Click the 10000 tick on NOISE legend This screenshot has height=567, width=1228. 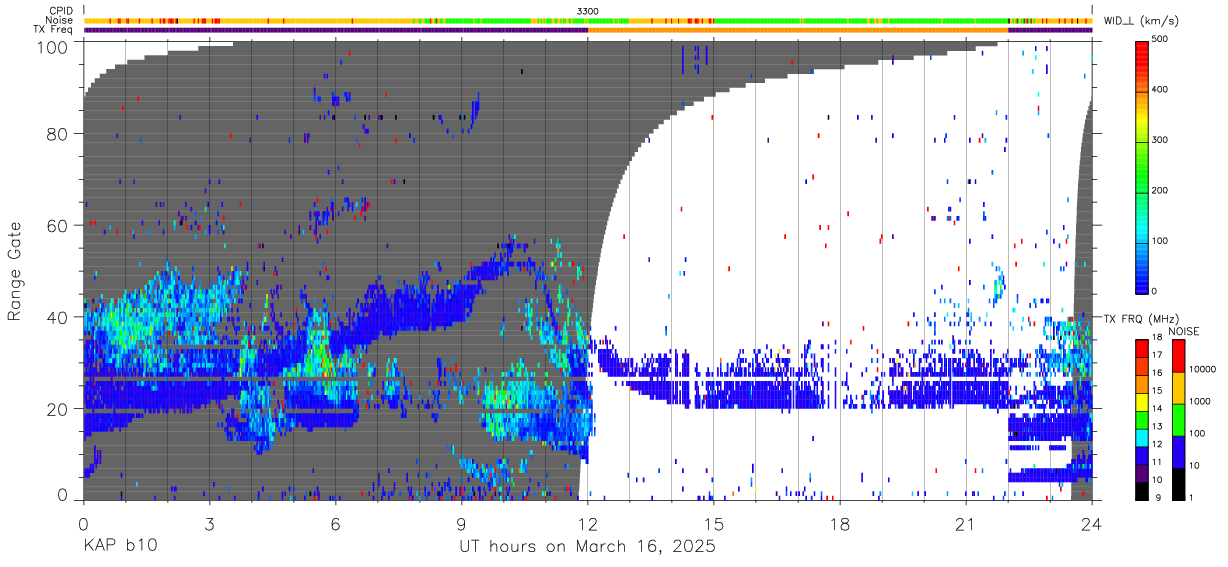pyautogui.click(x=1204, y=370)
